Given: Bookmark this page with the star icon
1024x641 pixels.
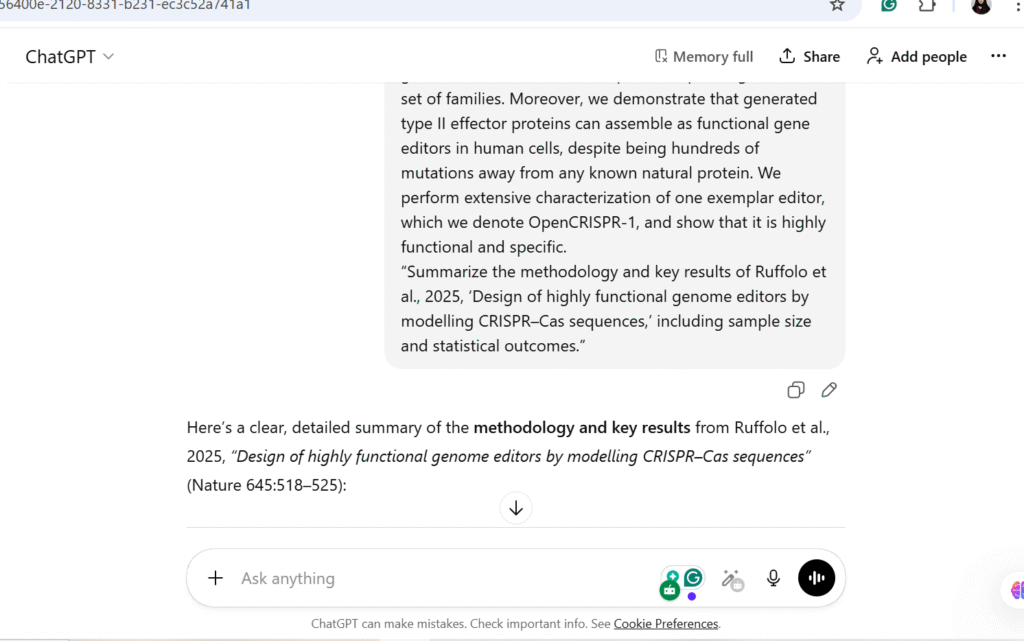Looking at the screenshot, I should (837, 5).
